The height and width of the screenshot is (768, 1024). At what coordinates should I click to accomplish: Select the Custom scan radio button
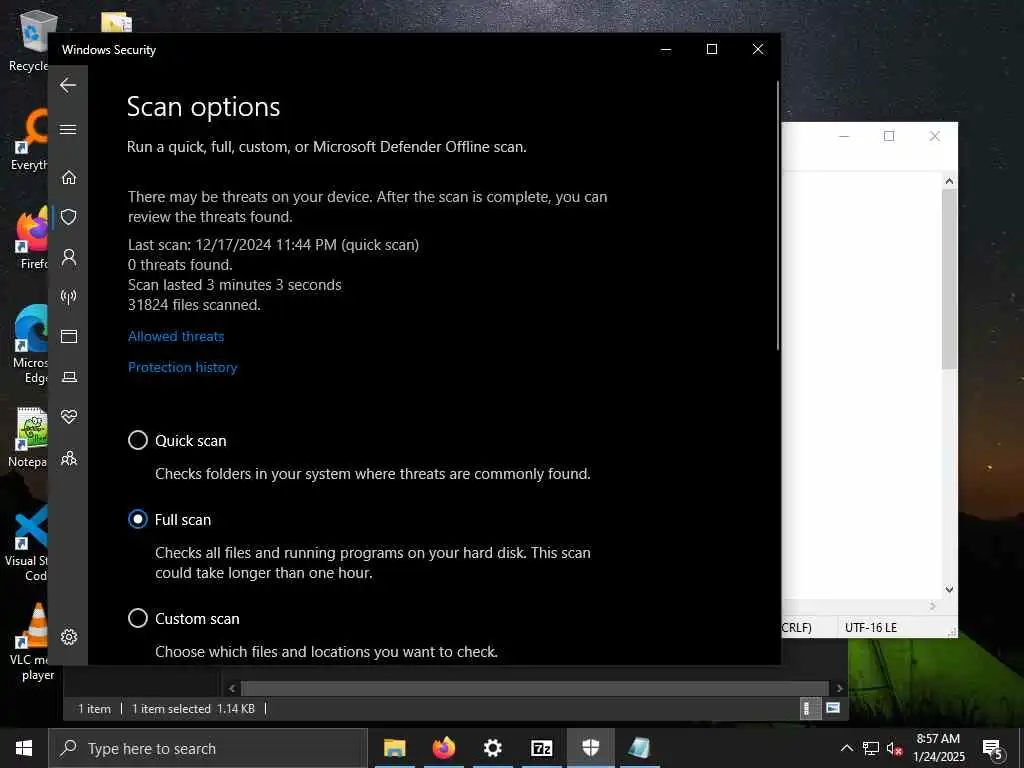click(138, 618)
